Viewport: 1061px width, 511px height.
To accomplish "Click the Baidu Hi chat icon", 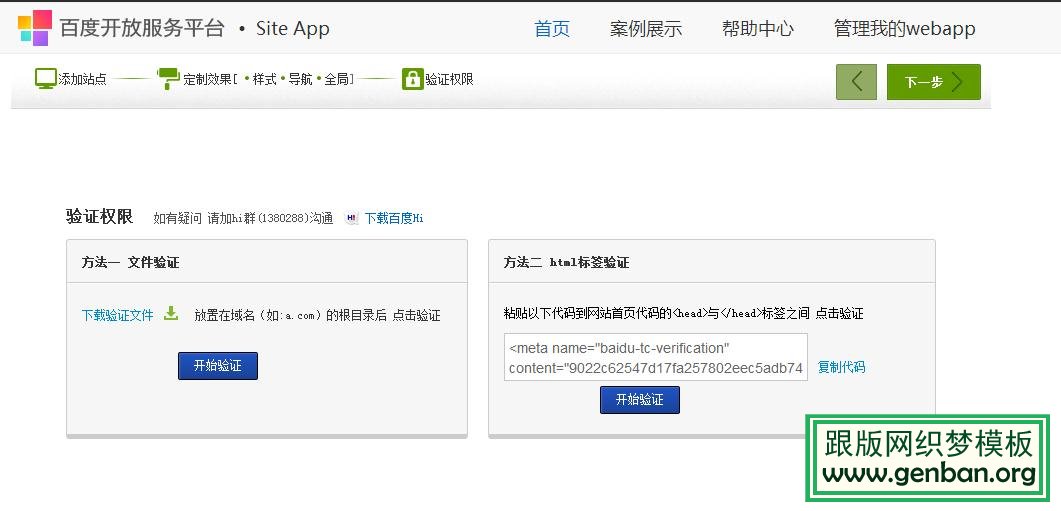I will (351, 218).
